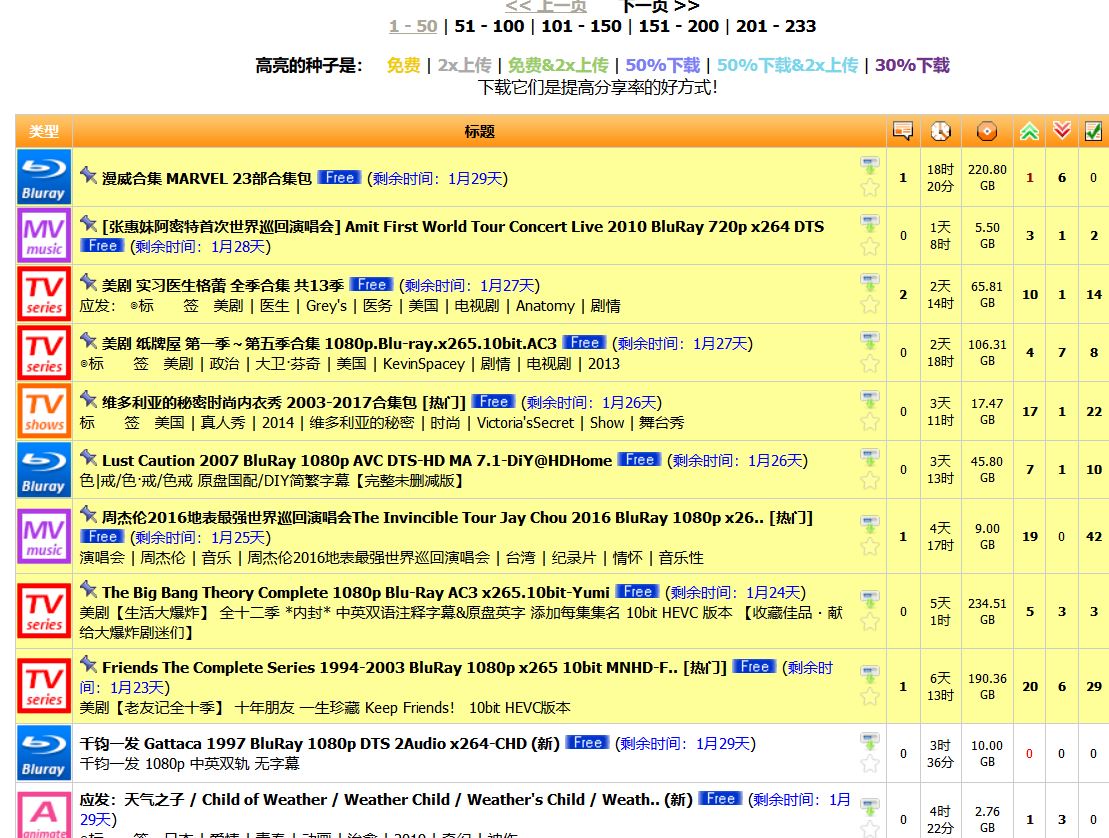Bookmark Jay Chou Invincible Tour with star

pos(870,547)
